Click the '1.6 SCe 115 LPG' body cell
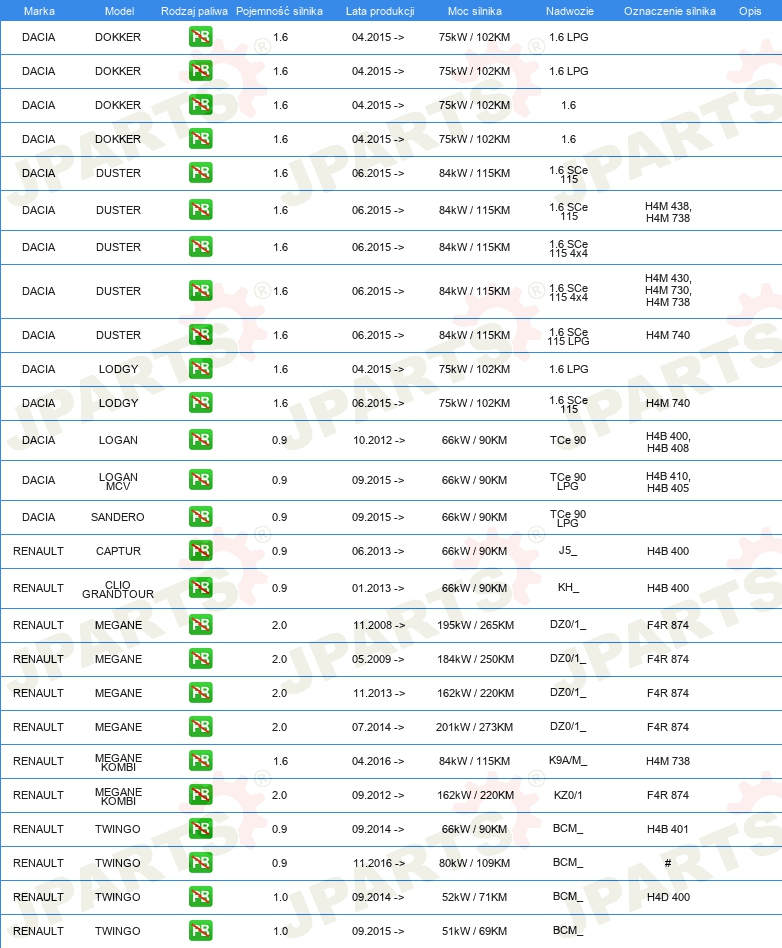This screenshot has height=948, width=782. (x=568, y=336)
